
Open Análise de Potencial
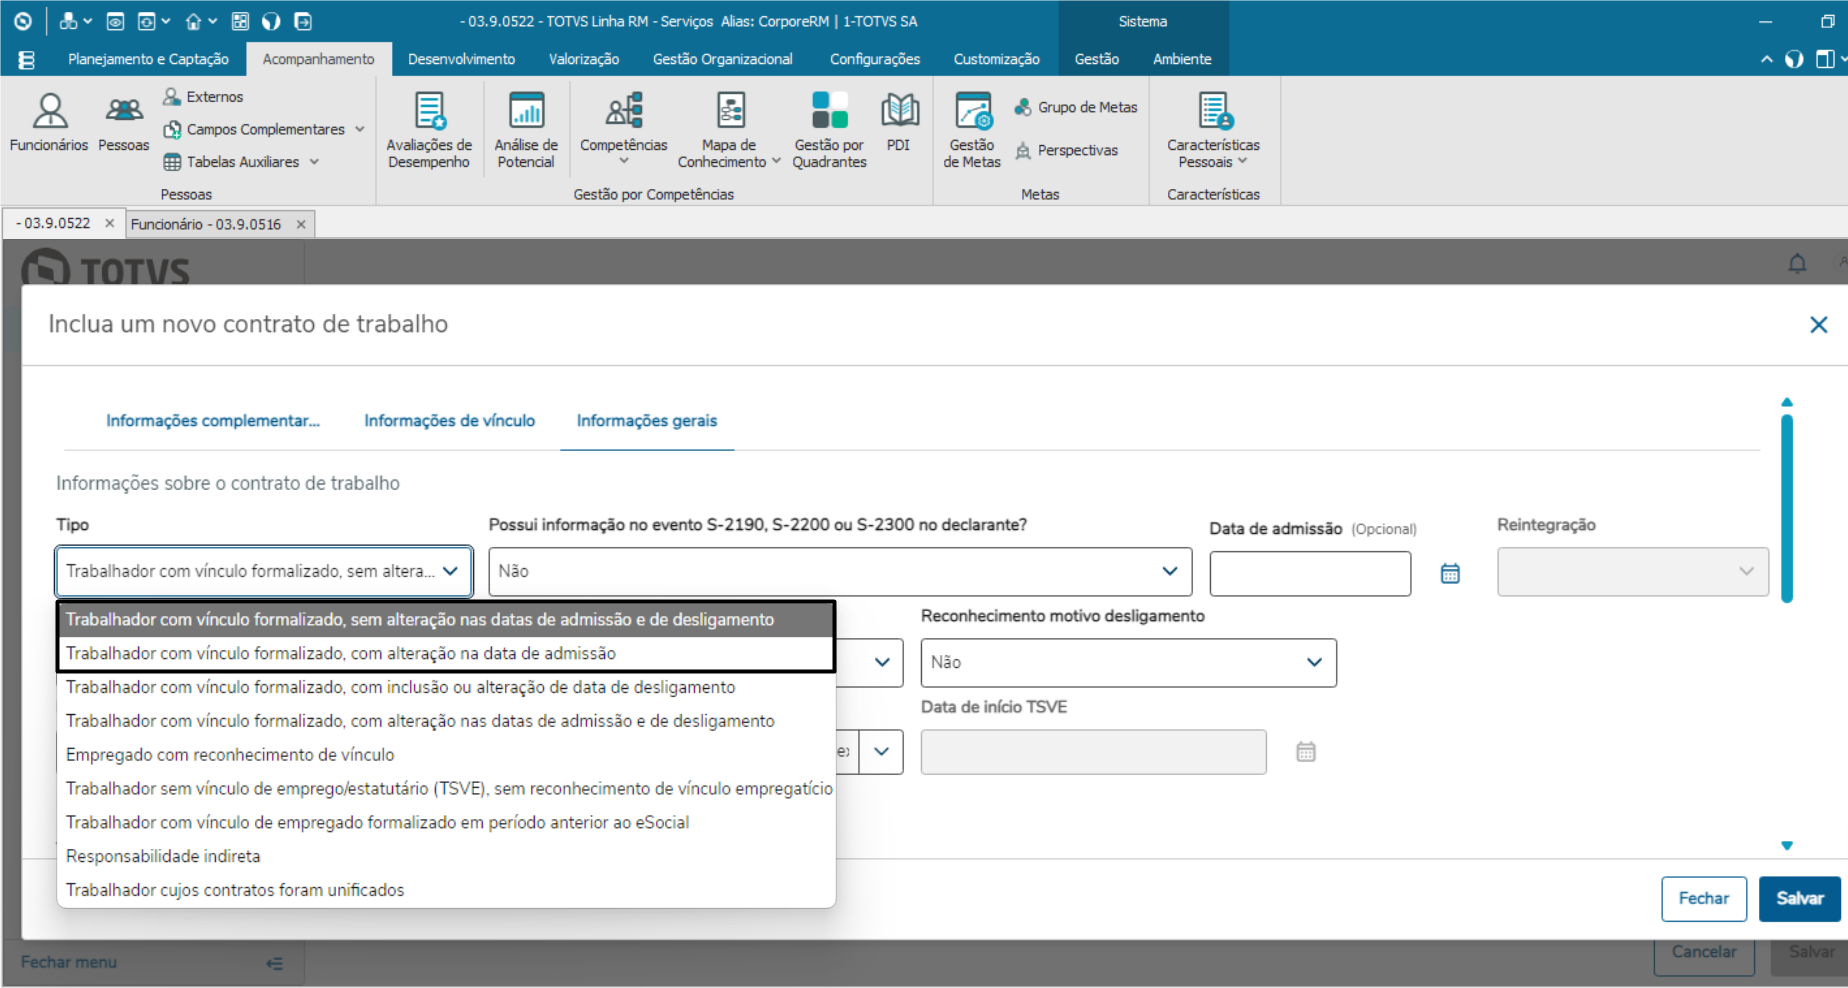click(x=526, y=129)
